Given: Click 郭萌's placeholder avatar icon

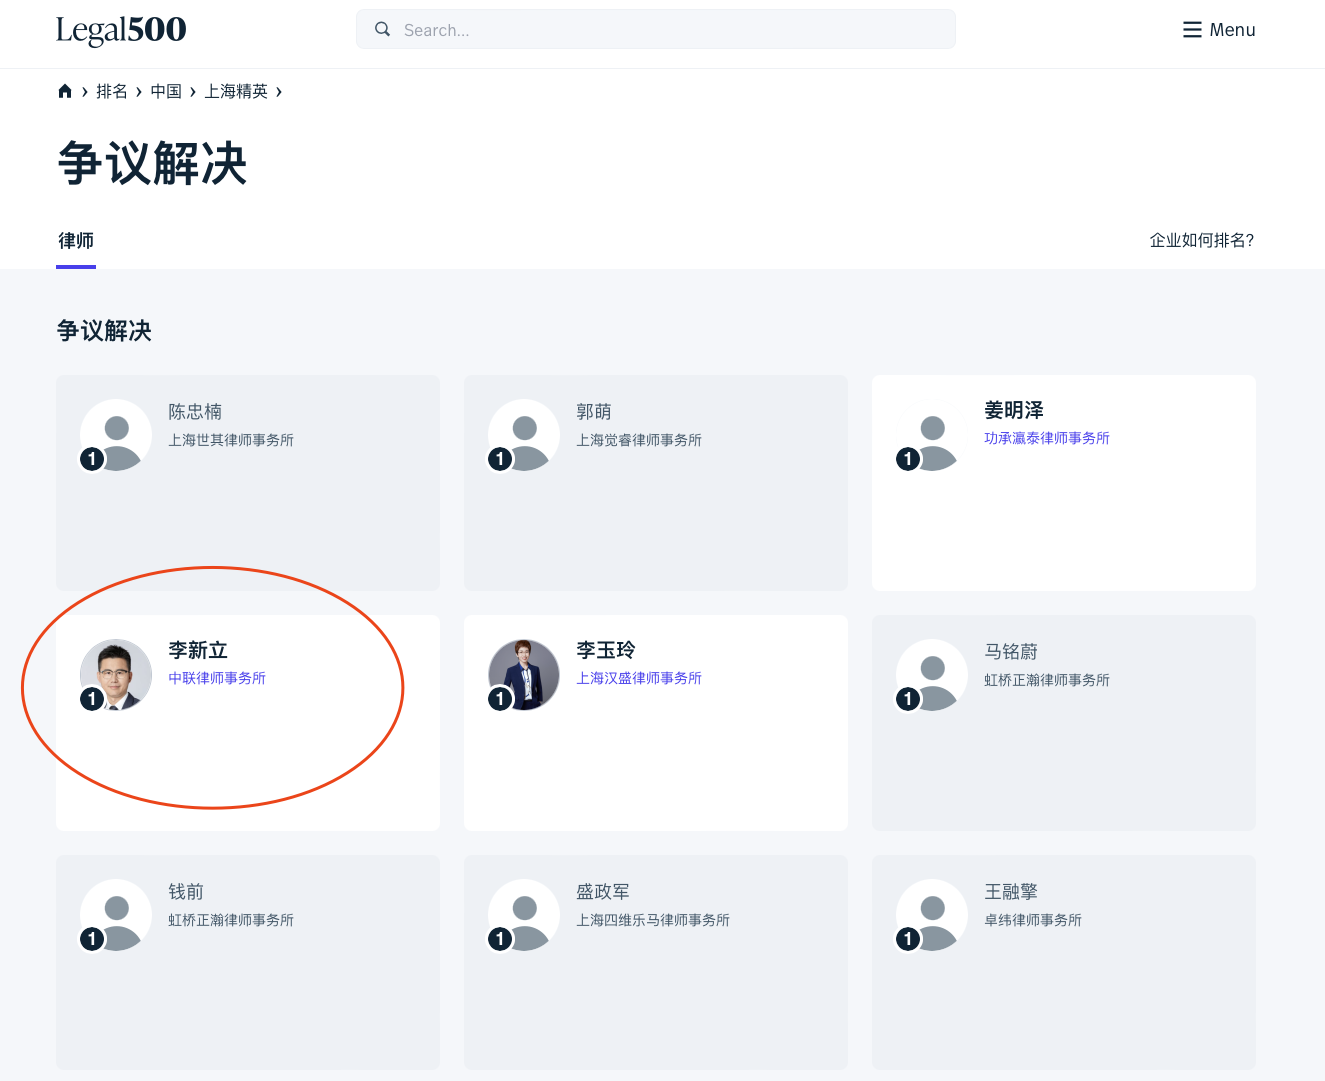Looking at the screenshot, I should (524, 436).
